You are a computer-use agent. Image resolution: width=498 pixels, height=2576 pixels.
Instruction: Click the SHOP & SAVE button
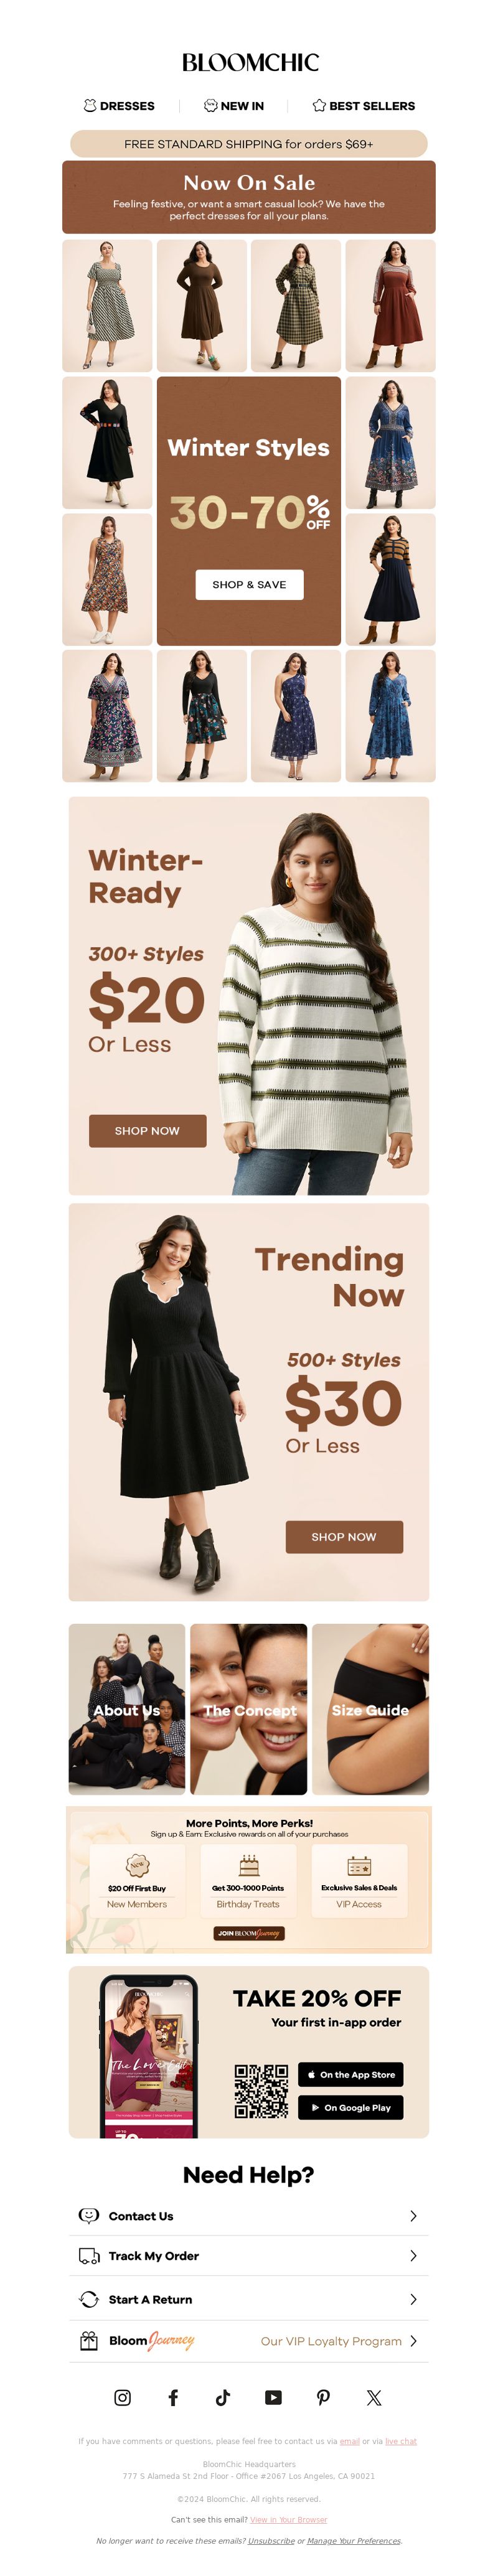point(249,584)
